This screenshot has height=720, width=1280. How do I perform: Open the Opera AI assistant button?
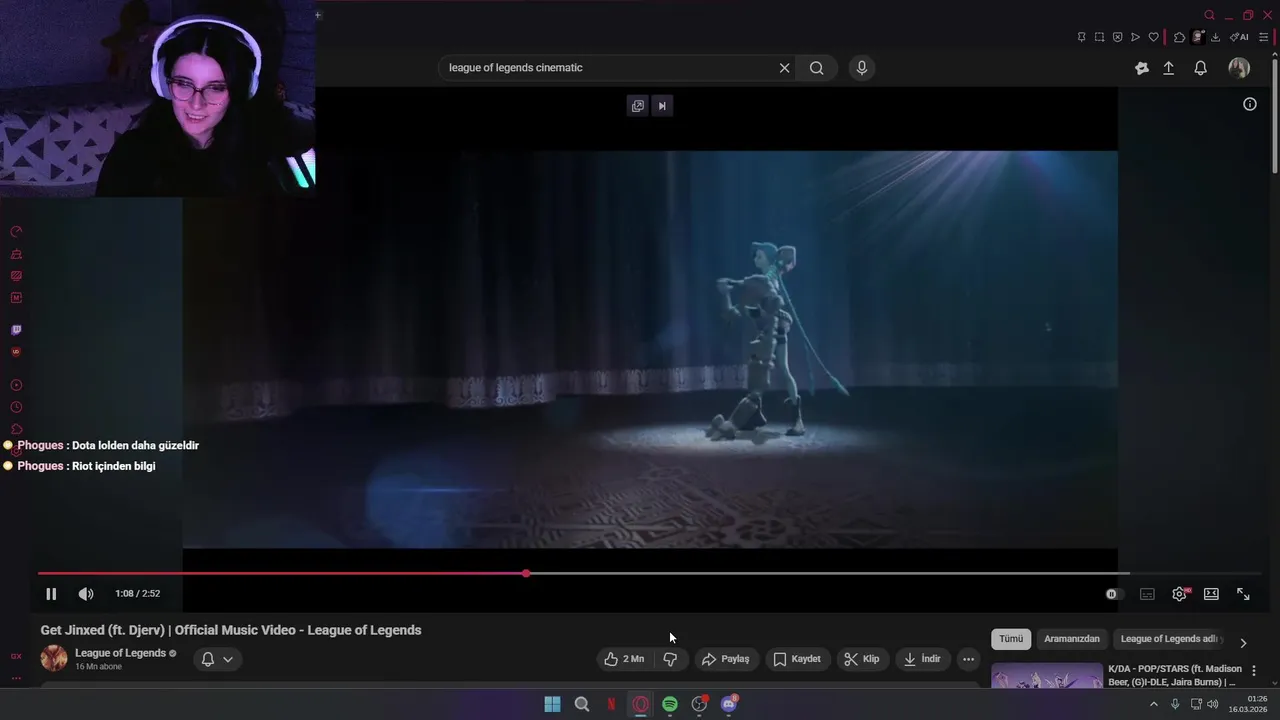click(x=1239, y=37)
